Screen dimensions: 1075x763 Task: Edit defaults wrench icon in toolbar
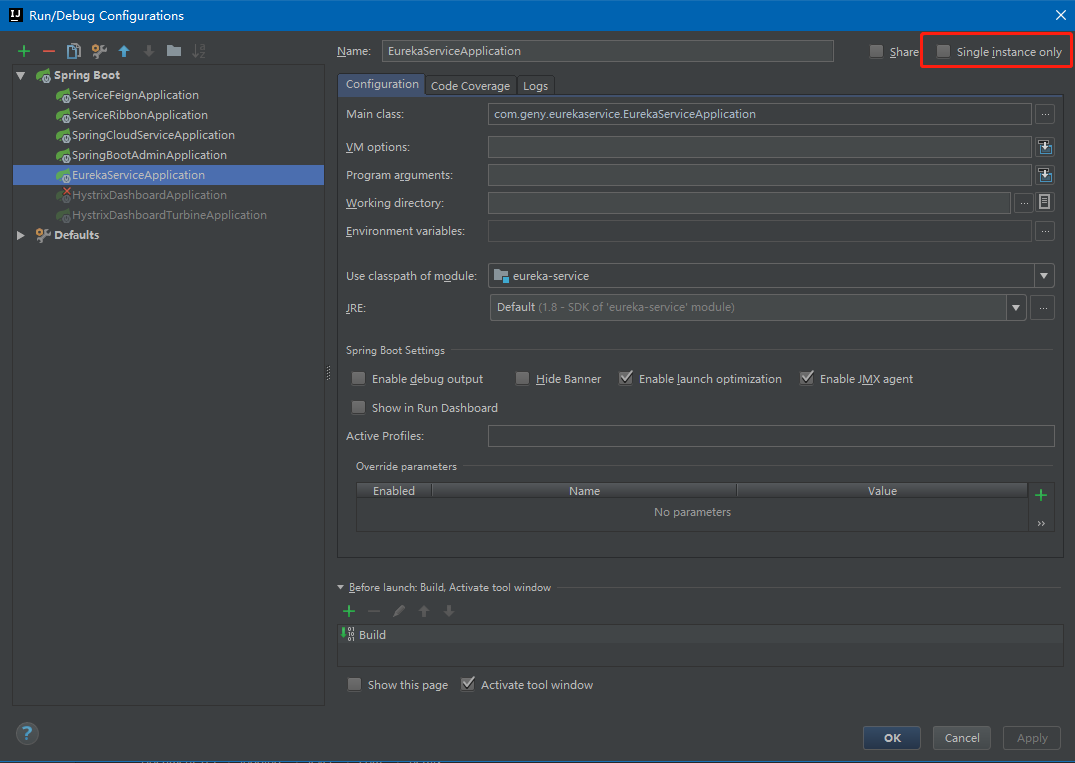tap(99, 51)
